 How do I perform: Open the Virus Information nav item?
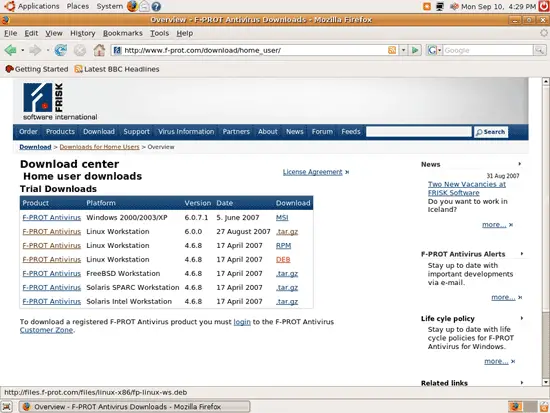click(186, 132)
